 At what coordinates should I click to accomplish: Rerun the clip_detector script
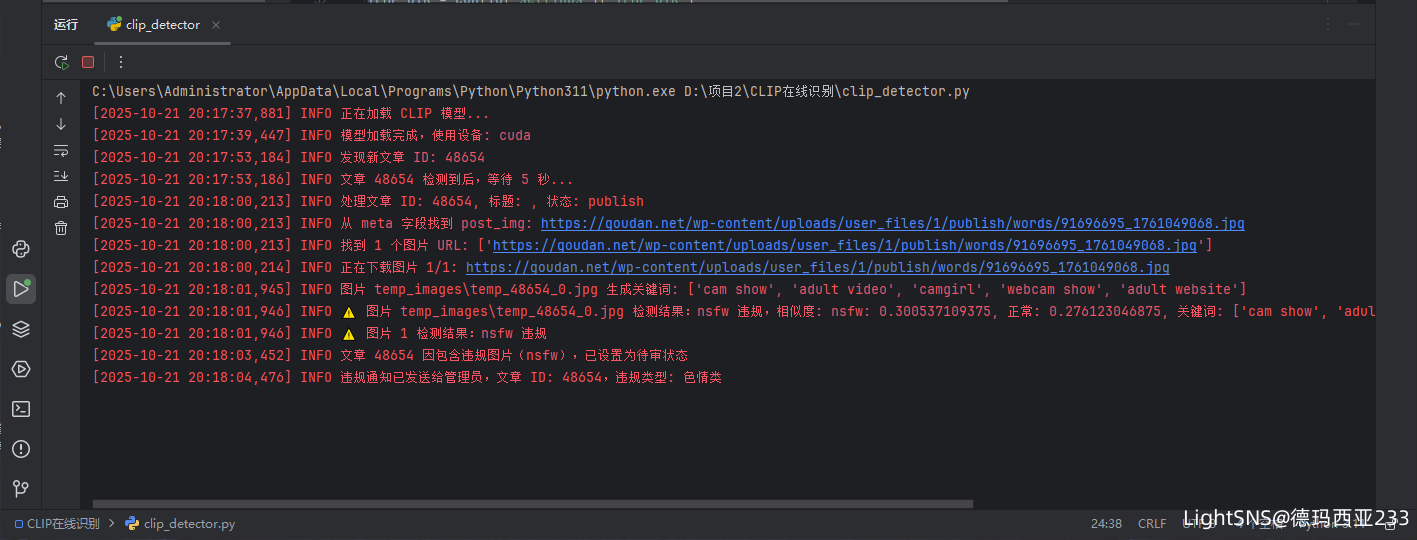(62, 62)
